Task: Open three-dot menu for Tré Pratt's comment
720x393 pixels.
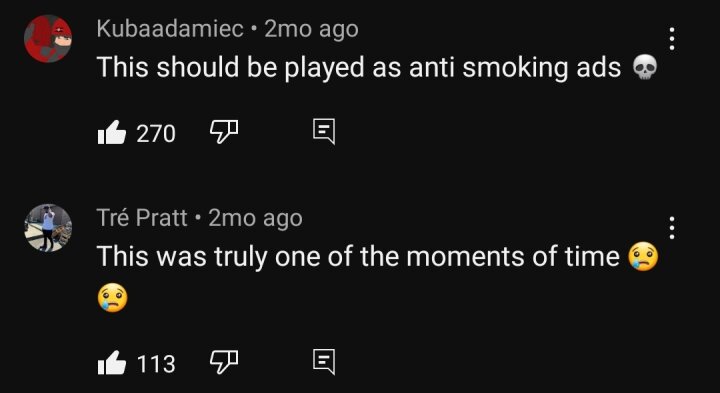Action: tap(672, 228)
